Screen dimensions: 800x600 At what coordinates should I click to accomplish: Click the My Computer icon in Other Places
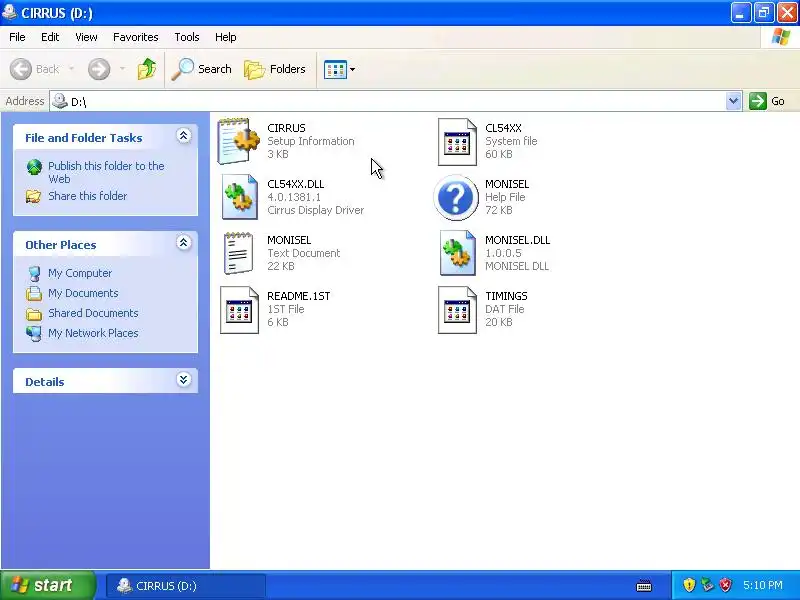tap(34, 273)
